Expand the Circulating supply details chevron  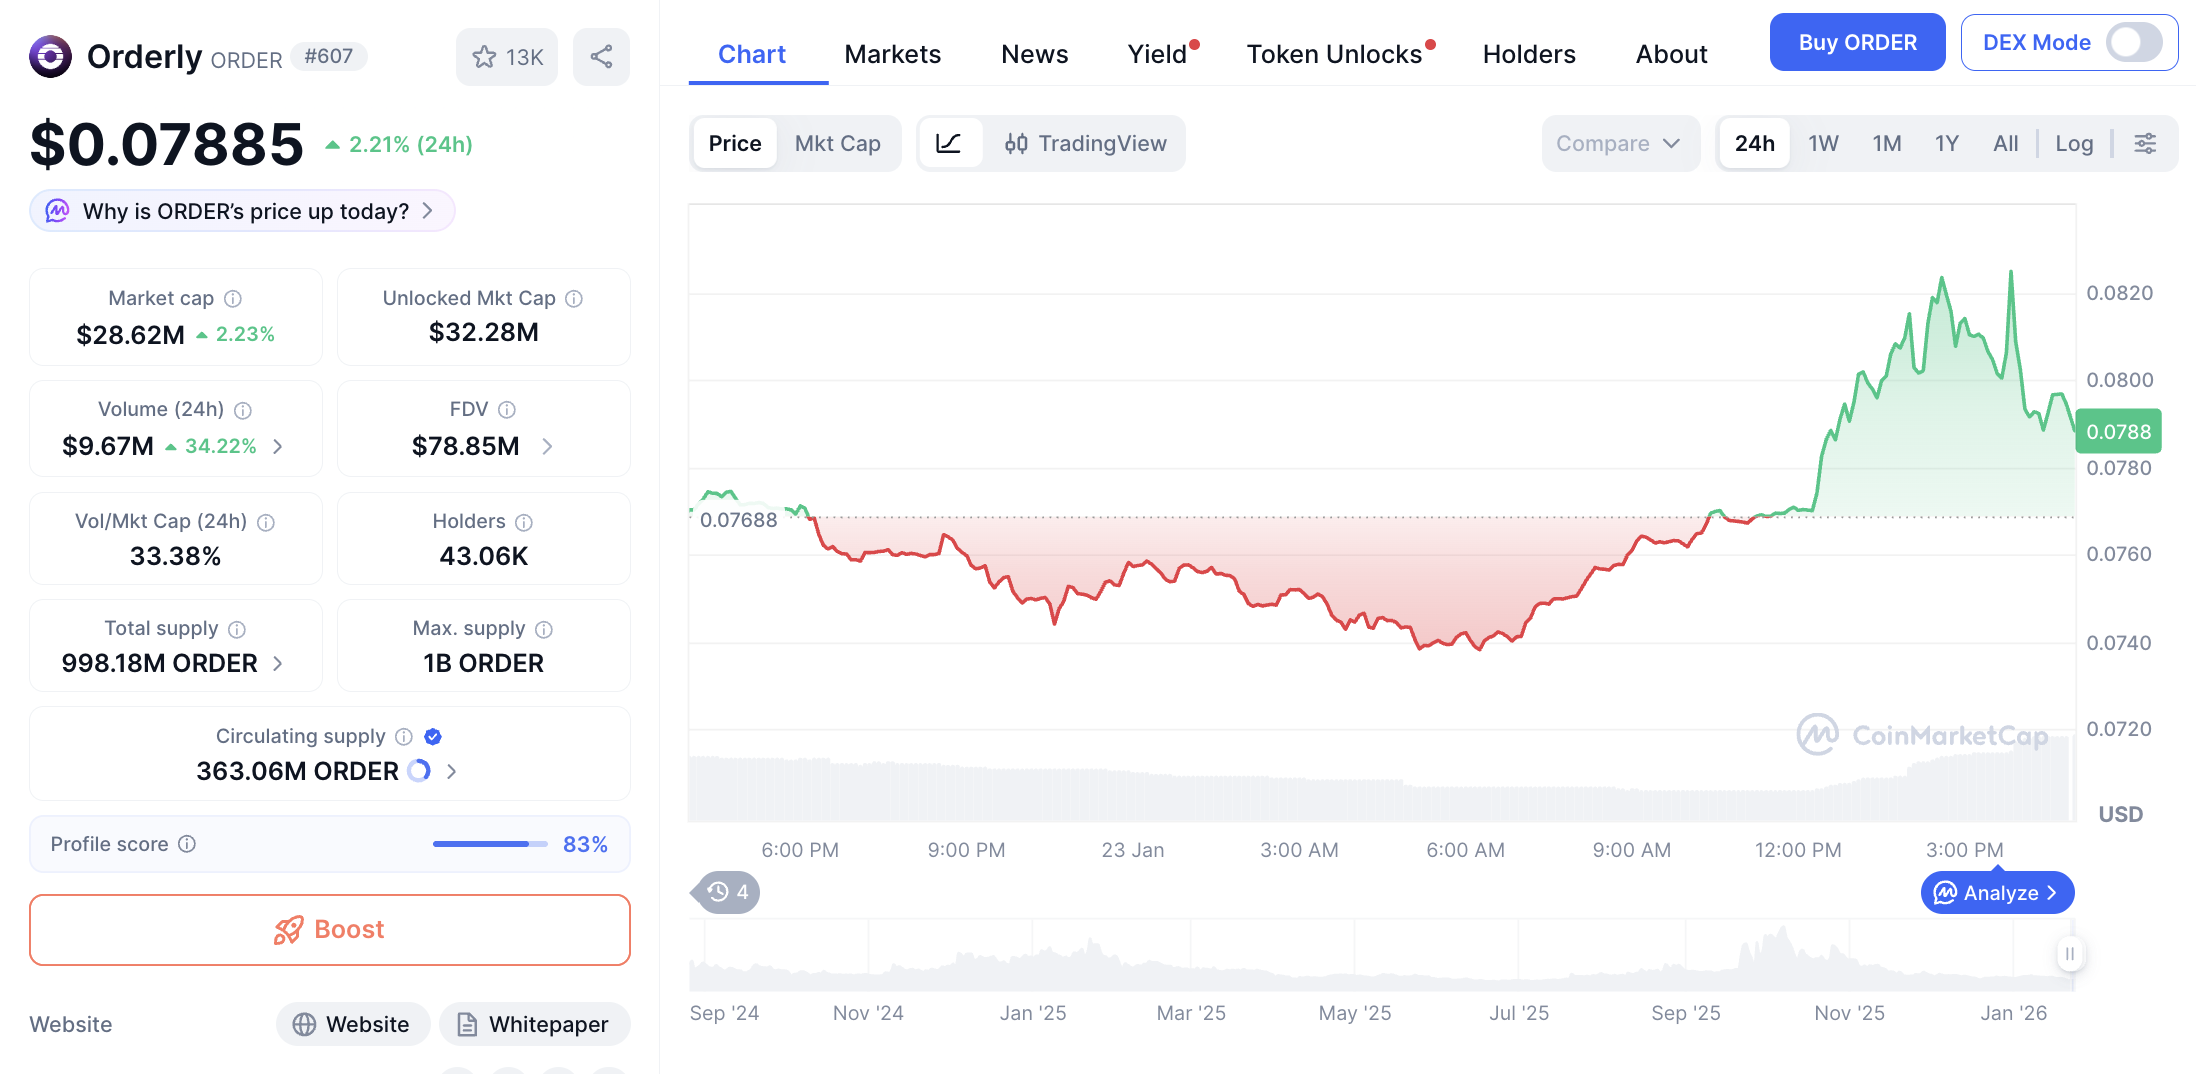452,771
